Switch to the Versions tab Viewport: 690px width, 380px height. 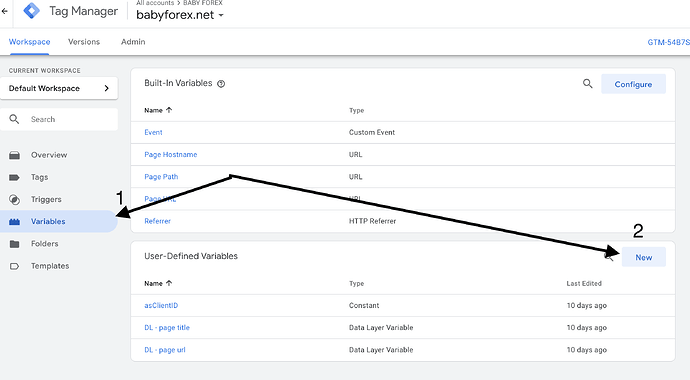pyautogui.click(x=84, y=42)
